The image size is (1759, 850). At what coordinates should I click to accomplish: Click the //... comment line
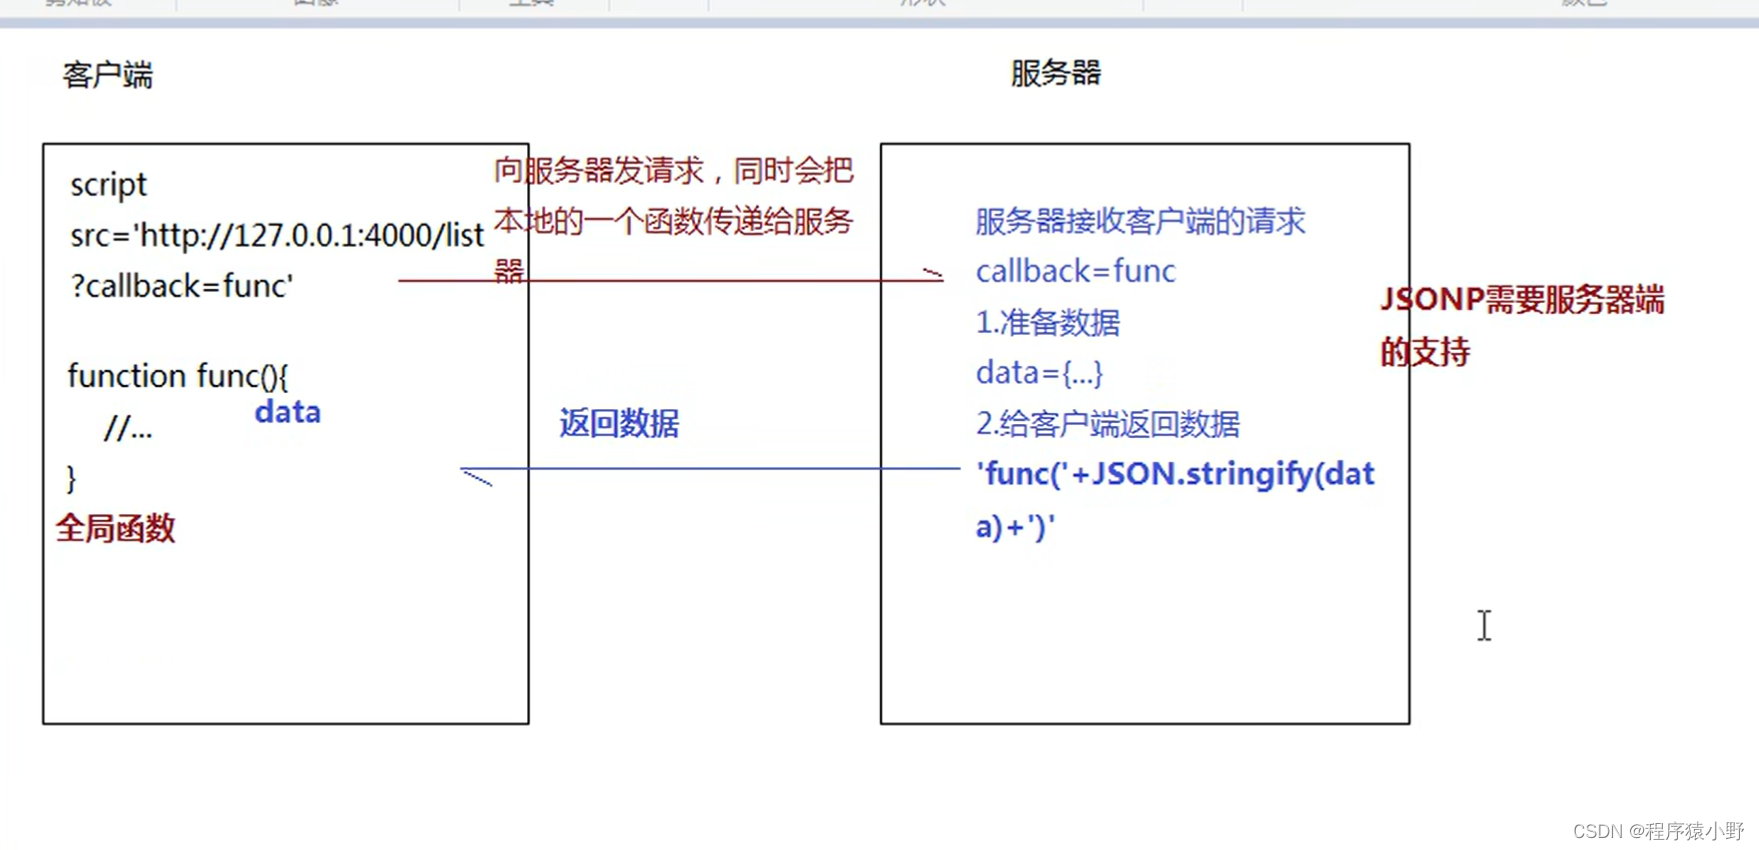(x=128, y=428)
